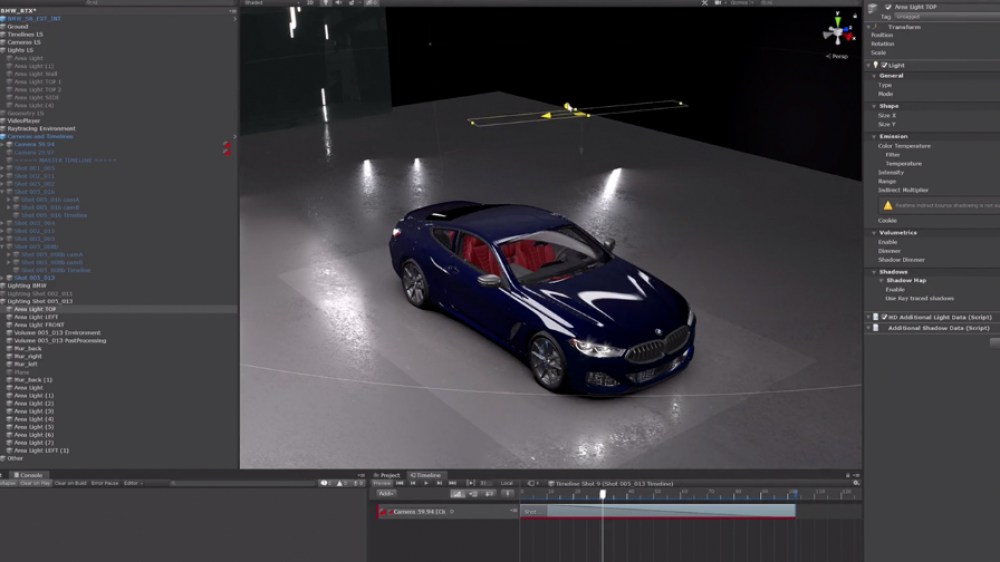The height and width of the screenshot is (562, 1000).
Task: Select the Console tab
Action: (29, 475)
